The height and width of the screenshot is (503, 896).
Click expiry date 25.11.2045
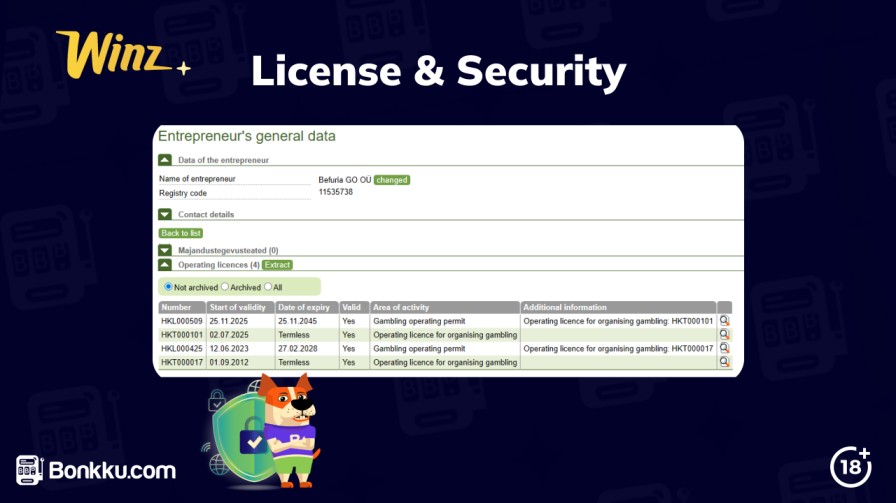pos(297,321)
